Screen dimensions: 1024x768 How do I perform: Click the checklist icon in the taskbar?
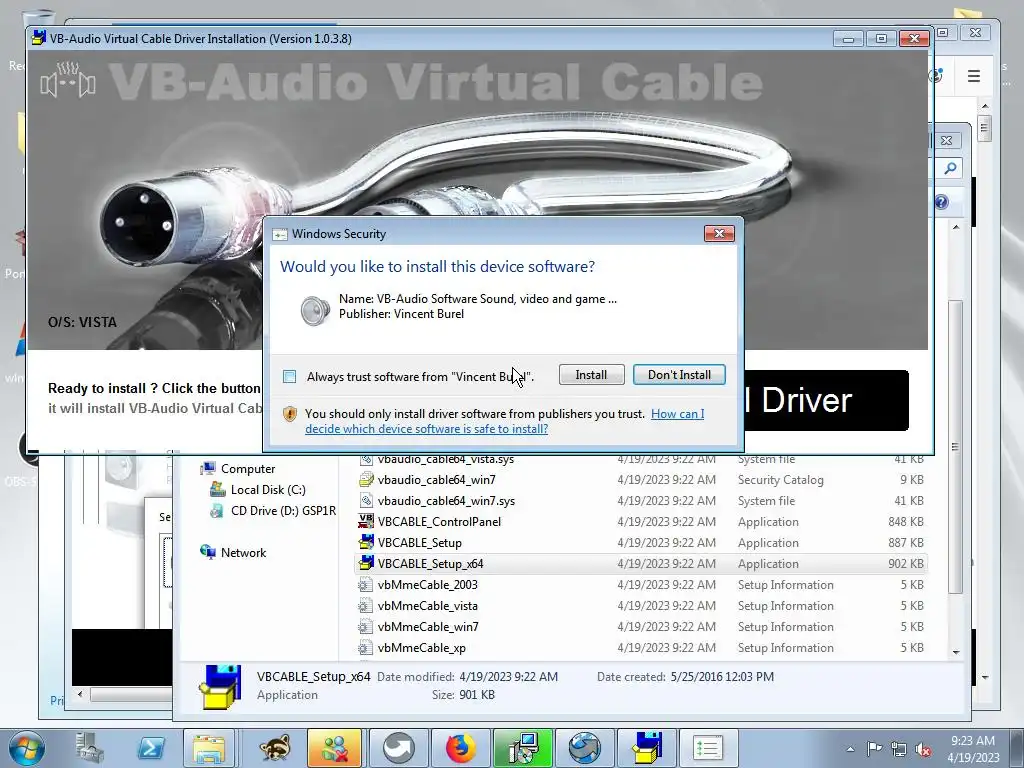707,748
